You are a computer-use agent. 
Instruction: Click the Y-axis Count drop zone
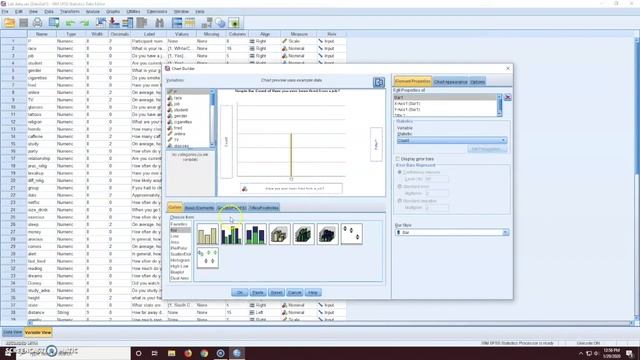point(227,142)
